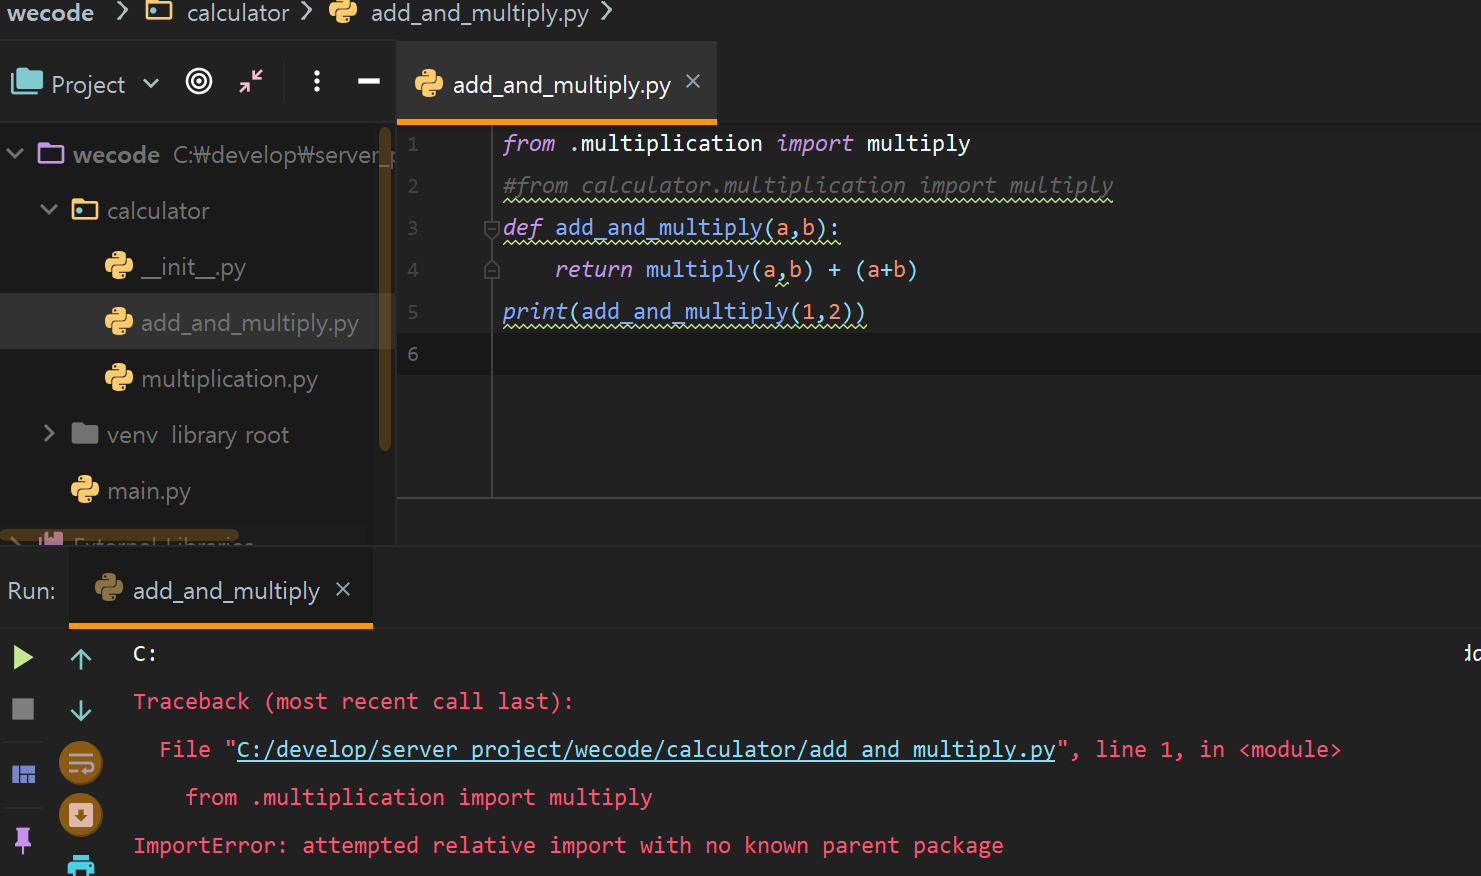The image size is (1481, 876).
Task: Click the Select Opened File target icon
Action: 199,82
